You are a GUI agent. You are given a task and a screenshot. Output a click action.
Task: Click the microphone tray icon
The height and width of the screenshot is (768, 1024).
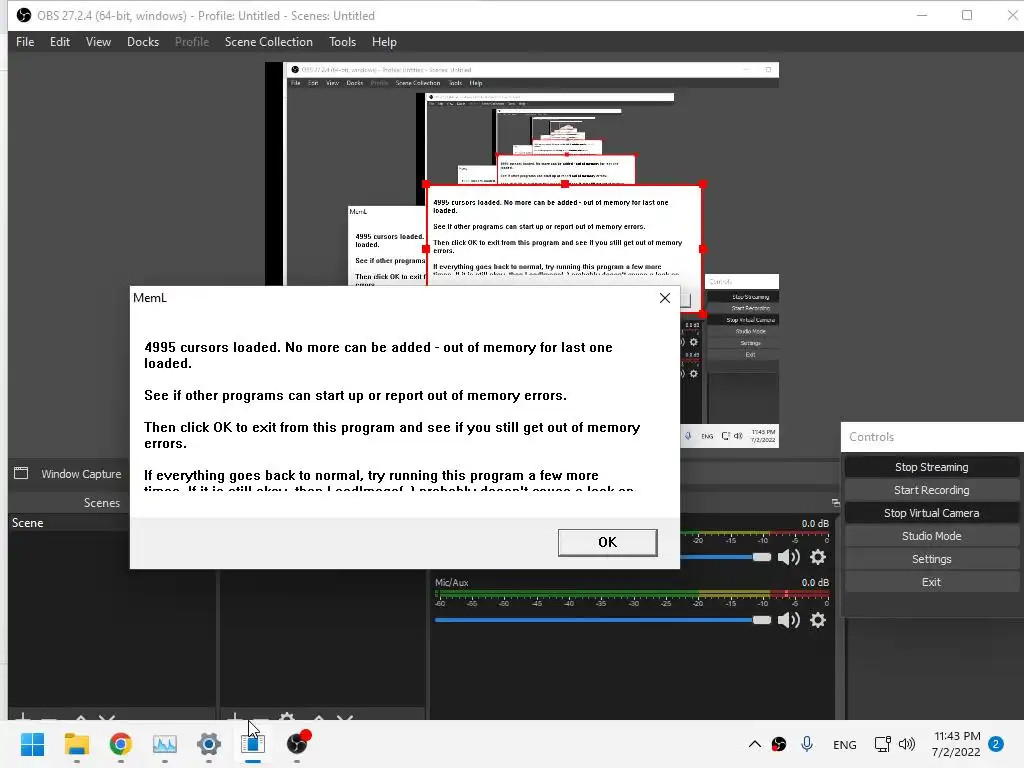click(x=807, y=744)
